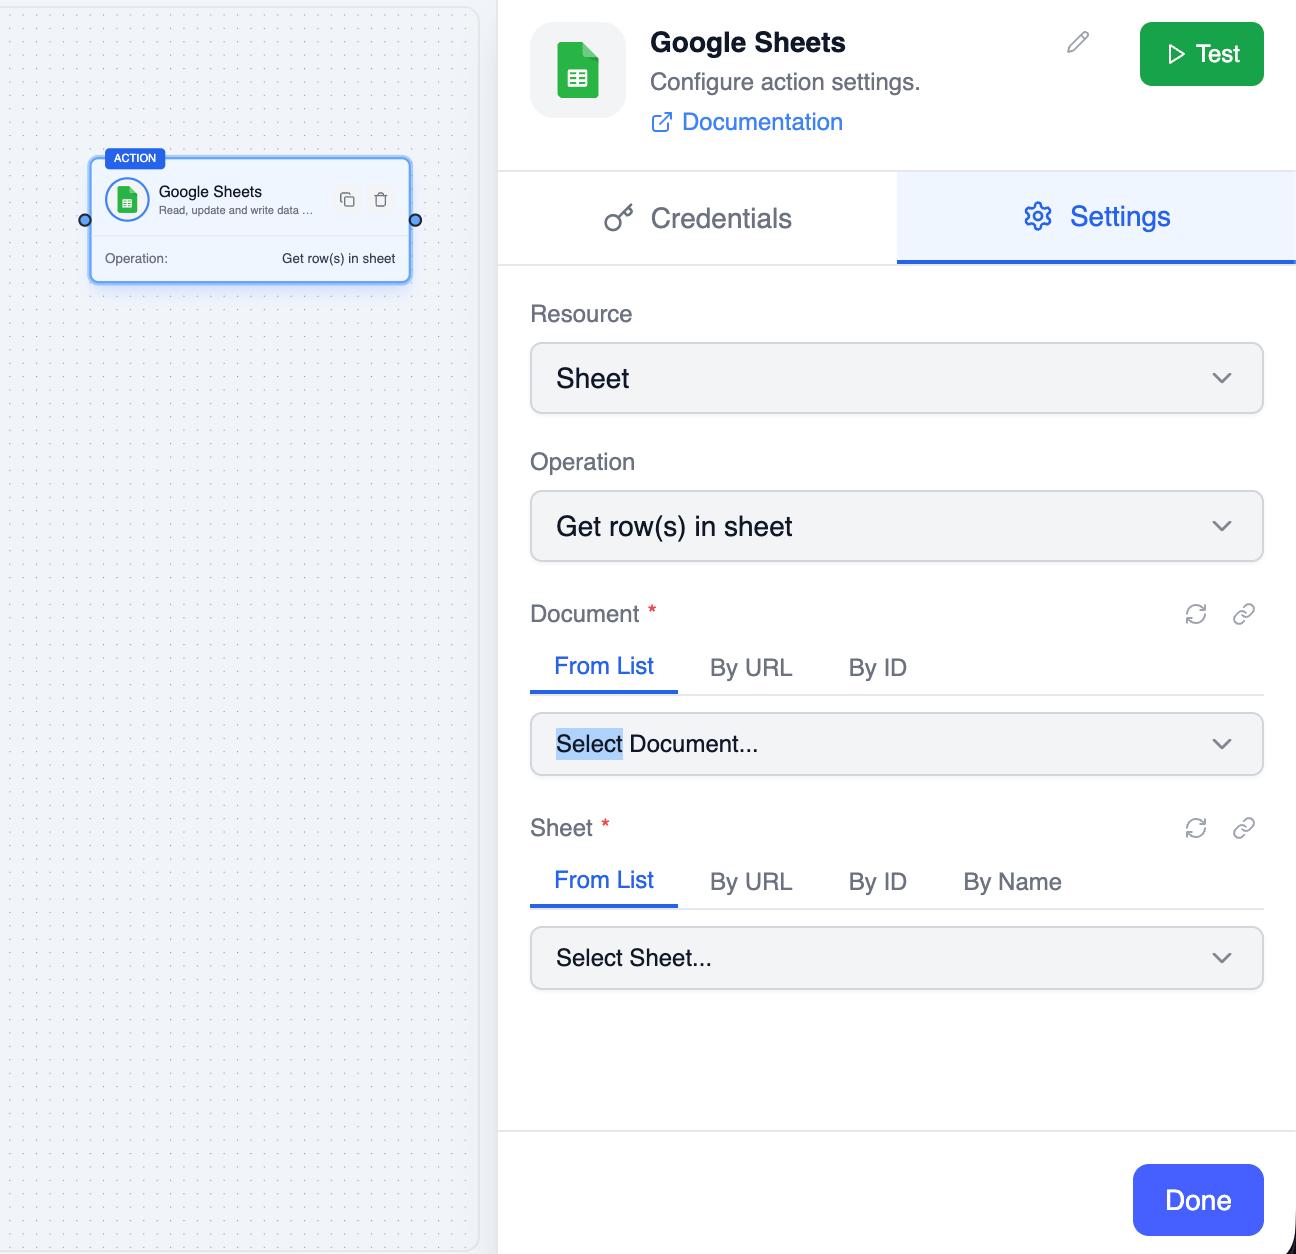This screenshot has width=1296, height=1254.
Task: Switch to the Credentials tab
Action: [698, 218]
